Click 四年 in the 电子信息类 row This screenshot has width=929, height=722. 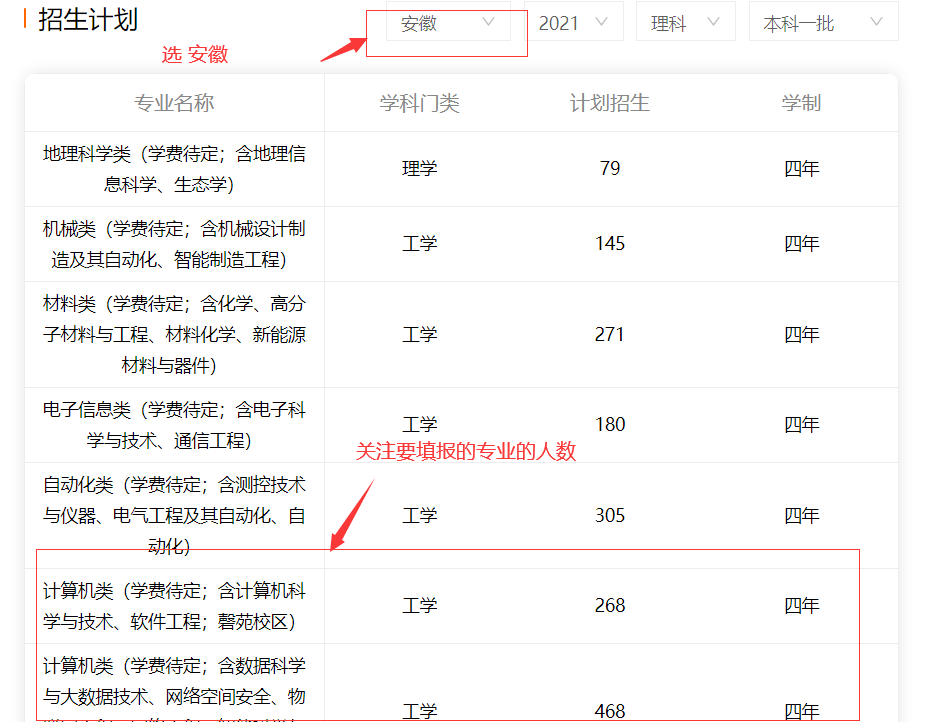[x=802, y=425]
